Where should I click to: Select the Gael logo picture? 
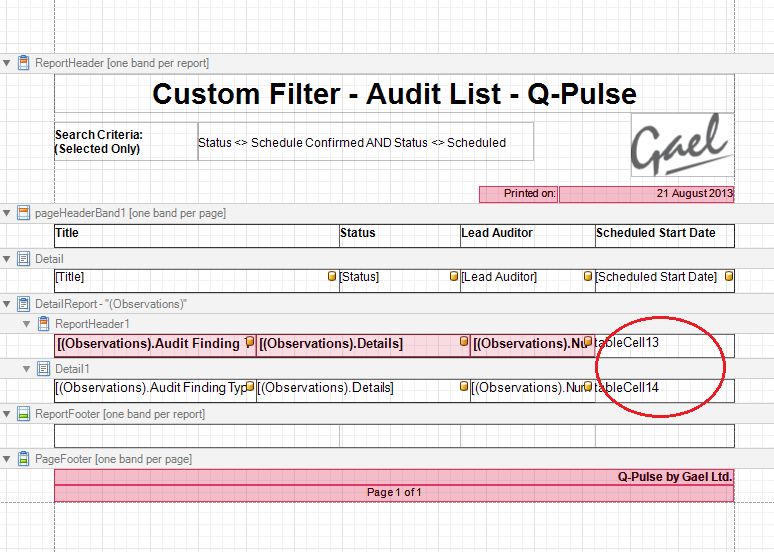683,145
